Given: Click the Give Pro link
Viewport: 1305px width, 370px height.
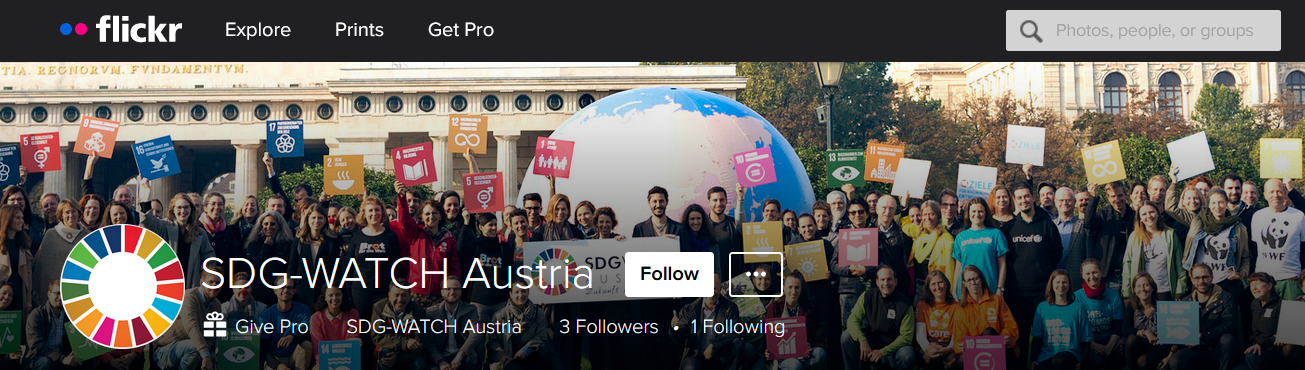Looking at the screenshot, I should point(272,327).
